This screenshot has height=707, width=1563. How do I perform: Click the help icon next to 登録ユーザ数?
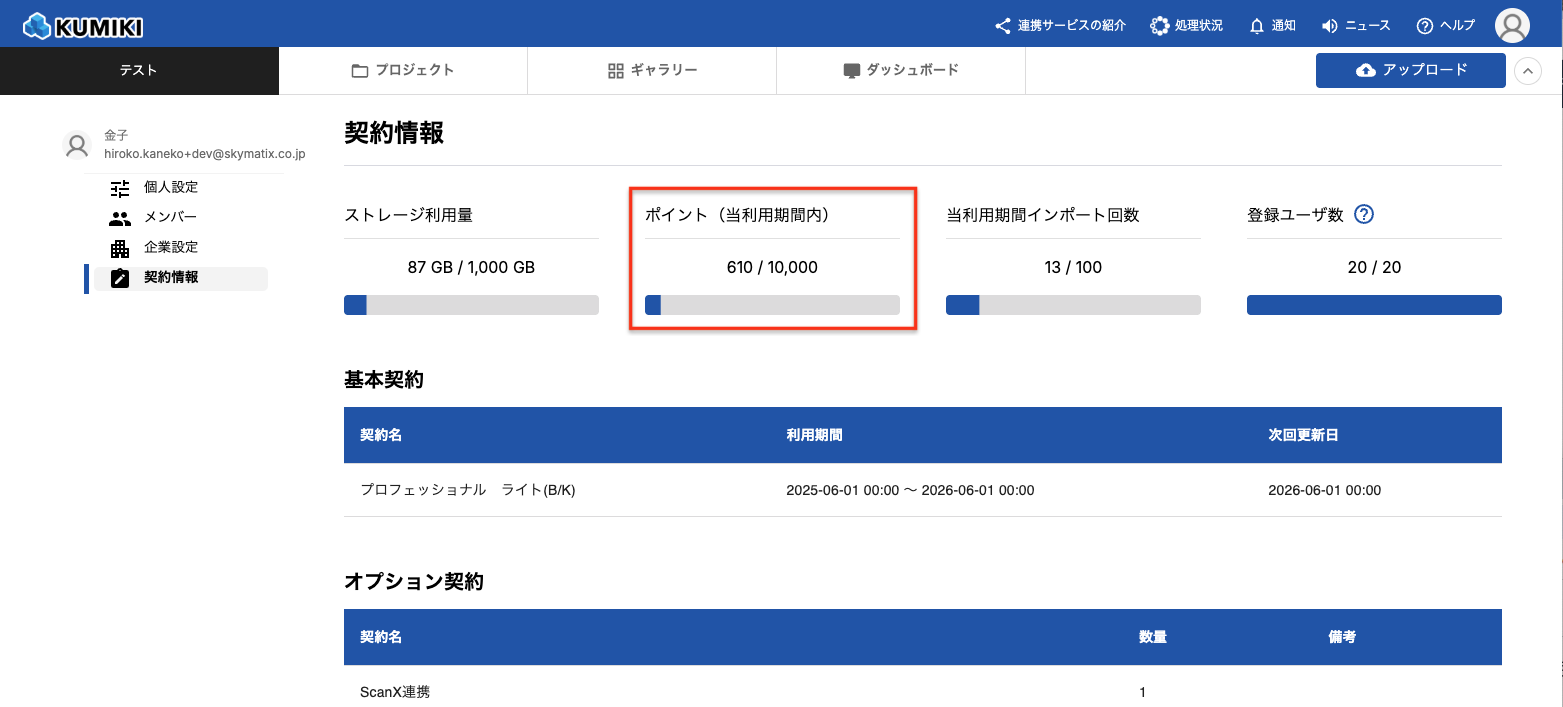(1363, 214)
